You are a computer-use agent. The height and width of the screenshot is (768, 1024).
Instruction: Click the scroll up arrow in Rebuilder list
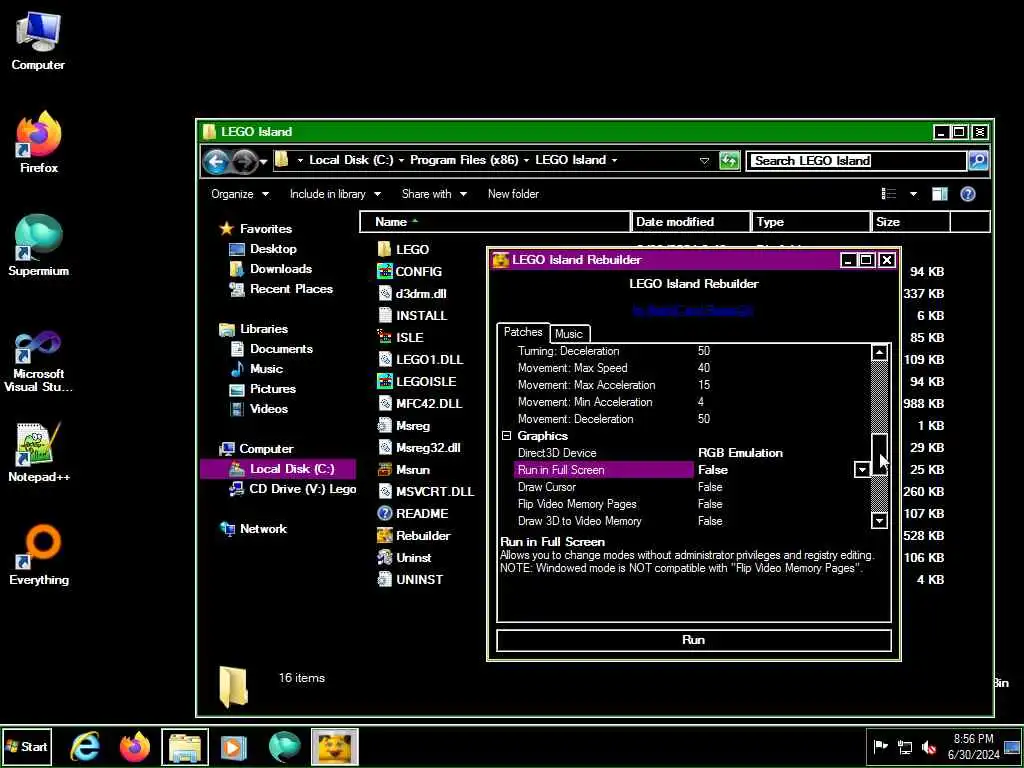[879, 353]
